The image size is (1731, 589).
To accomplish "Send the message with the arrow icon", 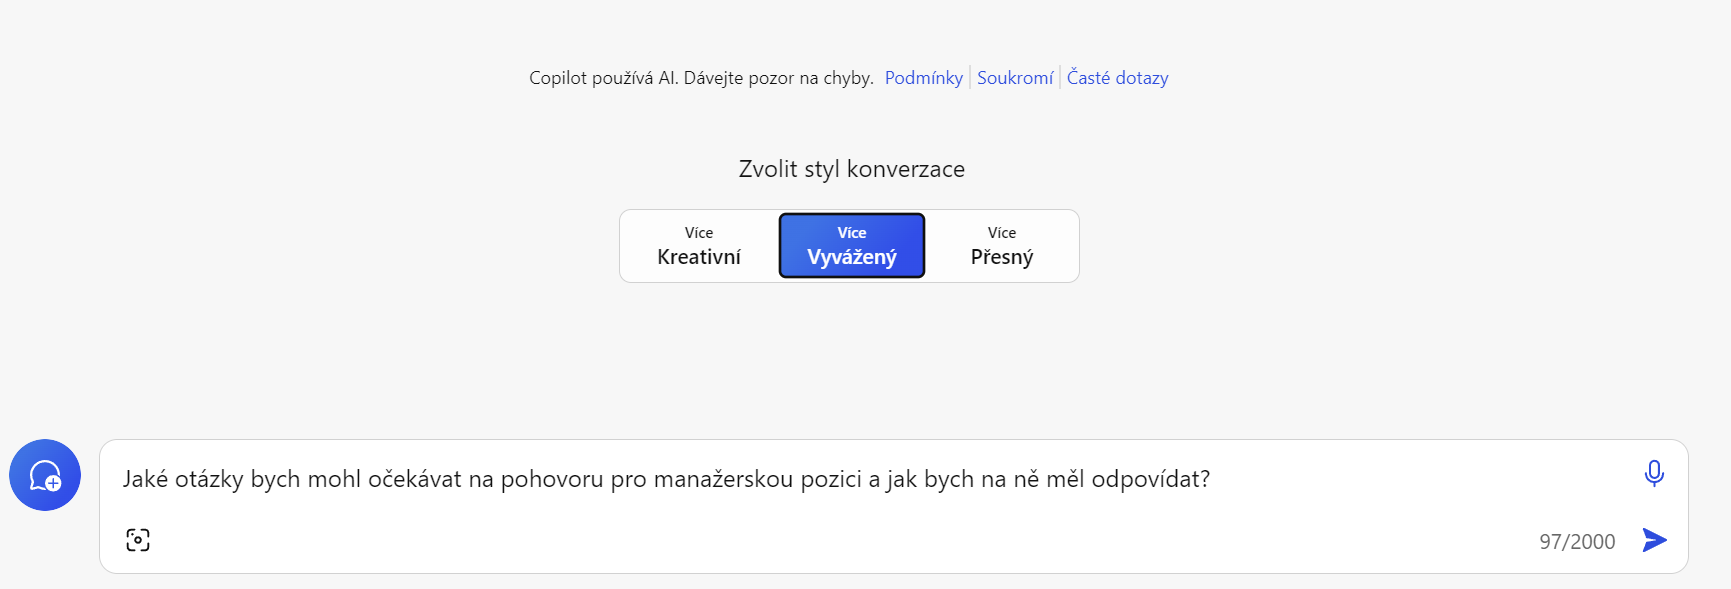I will click(x=1654, y=540).
